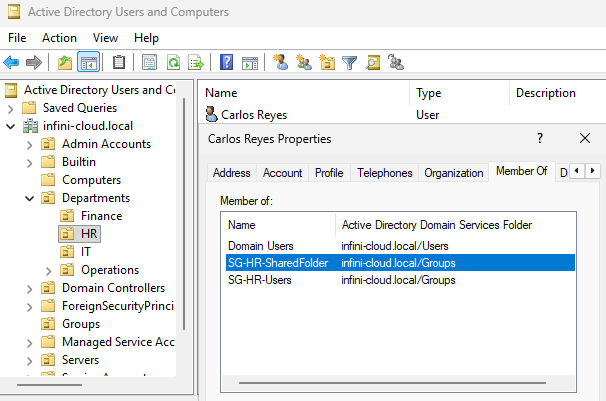
Task: Click the Forward arrow toolbar icon
Action: 34,62
